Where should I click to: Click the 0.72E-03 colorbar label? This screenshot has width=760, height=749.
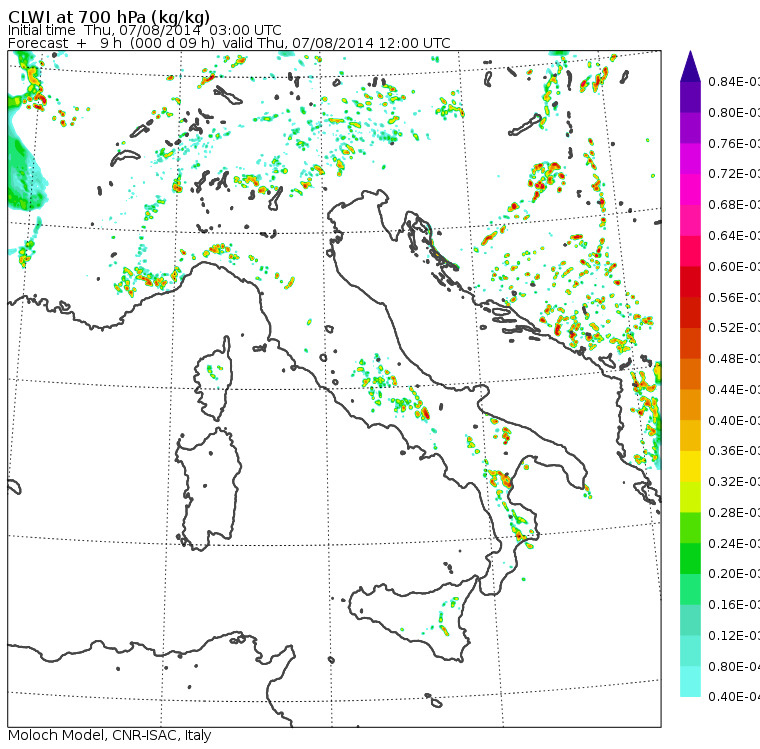[734, 174]
